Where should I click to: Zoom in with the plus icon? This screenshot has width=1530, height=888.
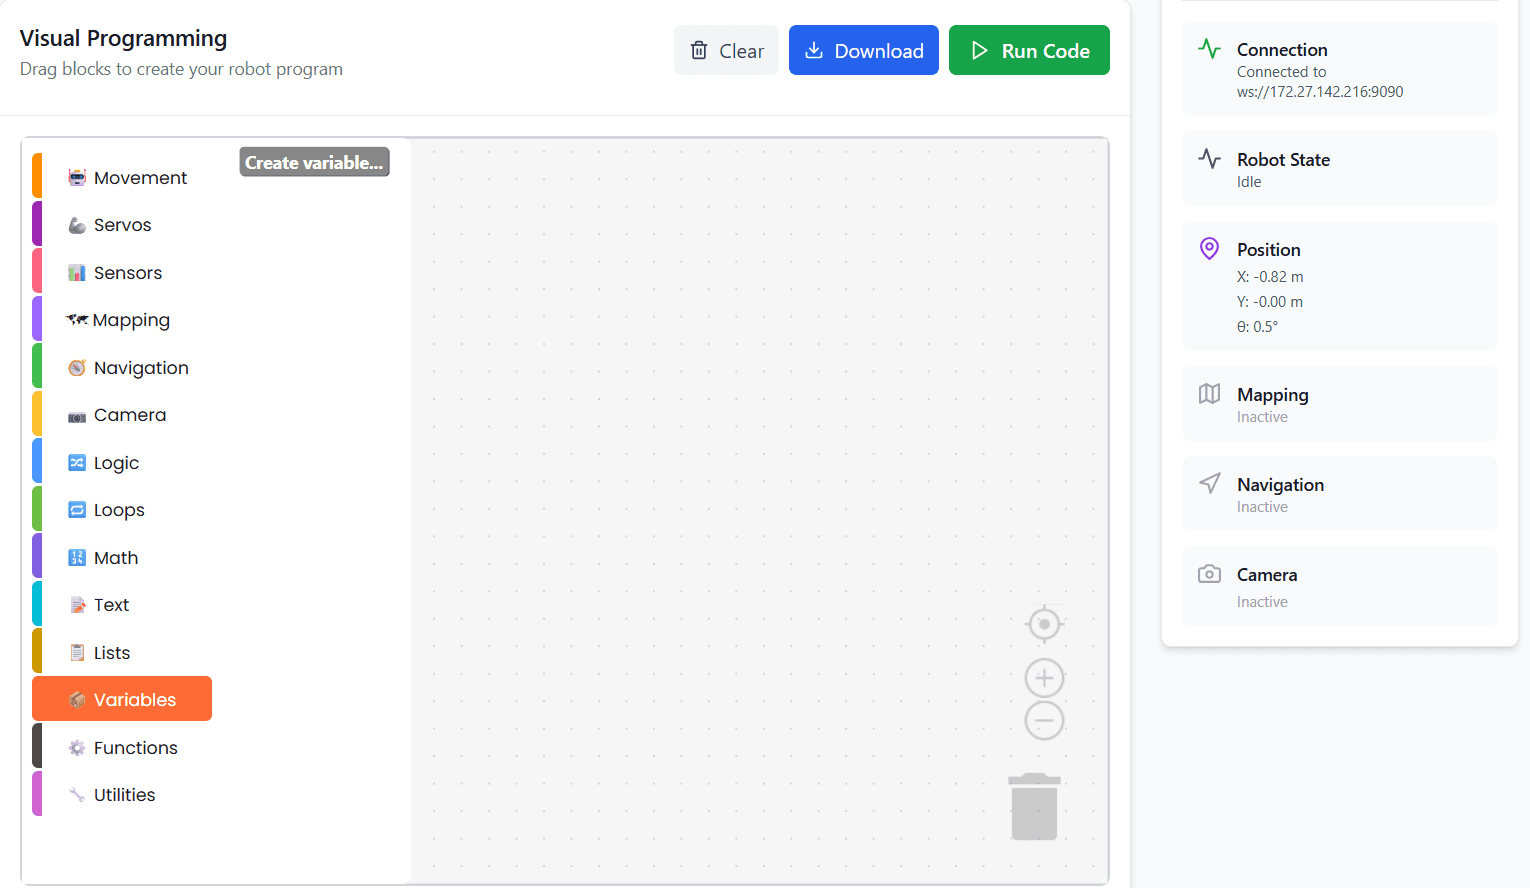click(x=1044, y=679)
